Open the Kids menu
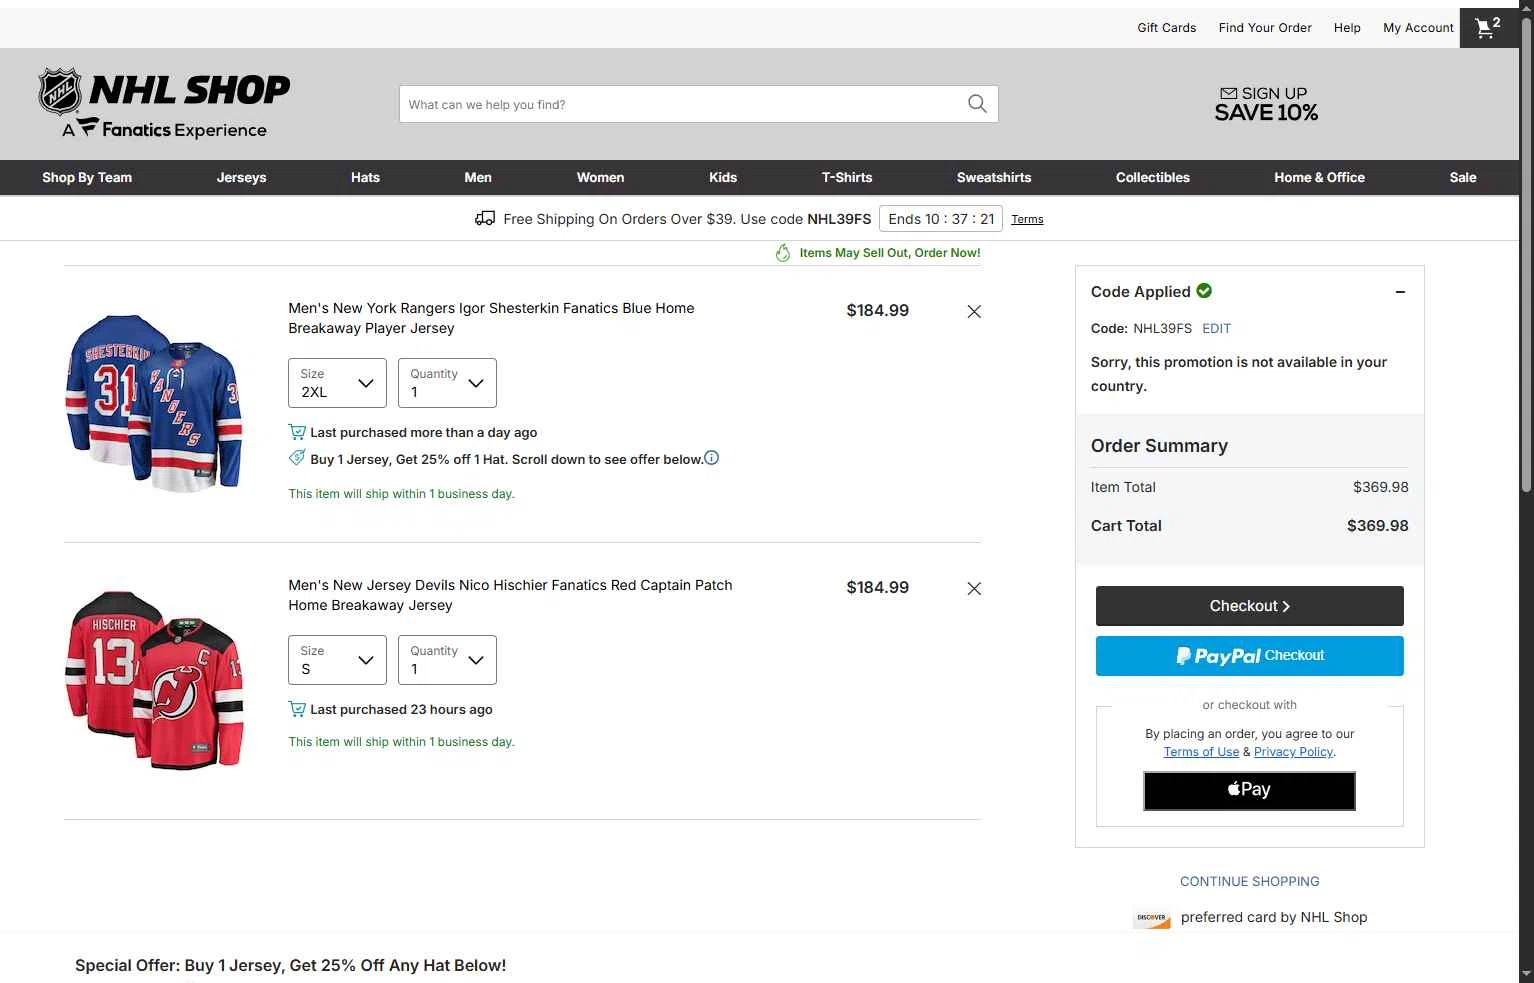The height and width of the screenshot is (983, 1534). click(x=723, y=177)
